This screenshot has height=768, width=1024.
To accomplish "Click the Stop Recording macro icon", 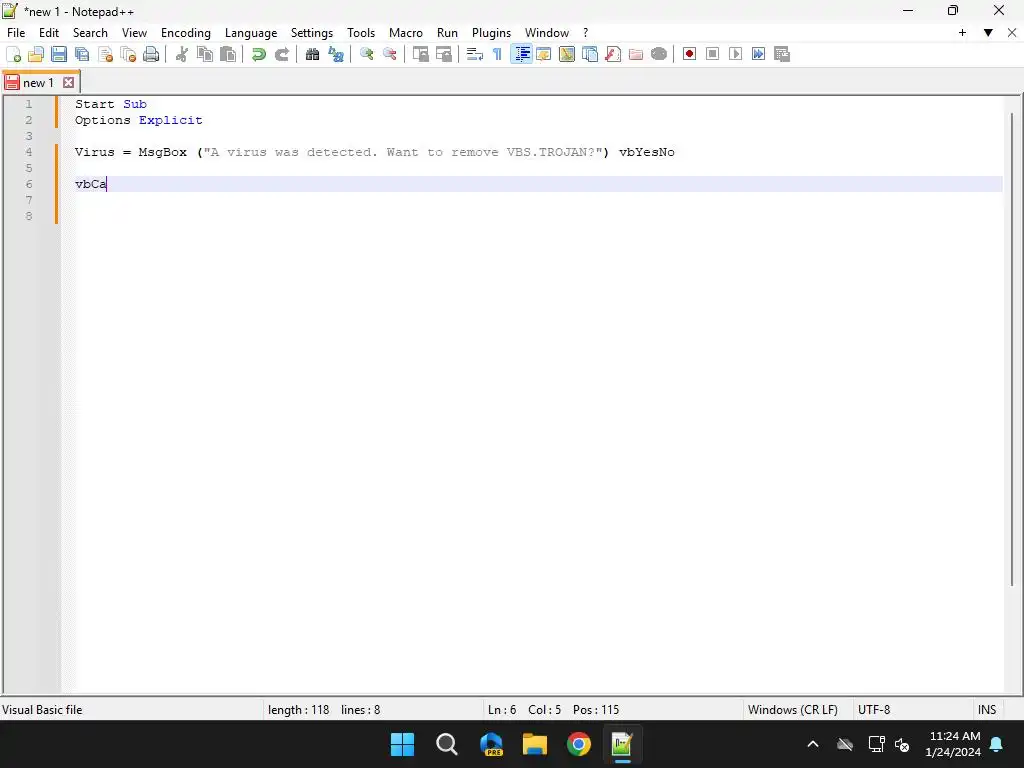I will pyautogui.click(x=712, y=54).
